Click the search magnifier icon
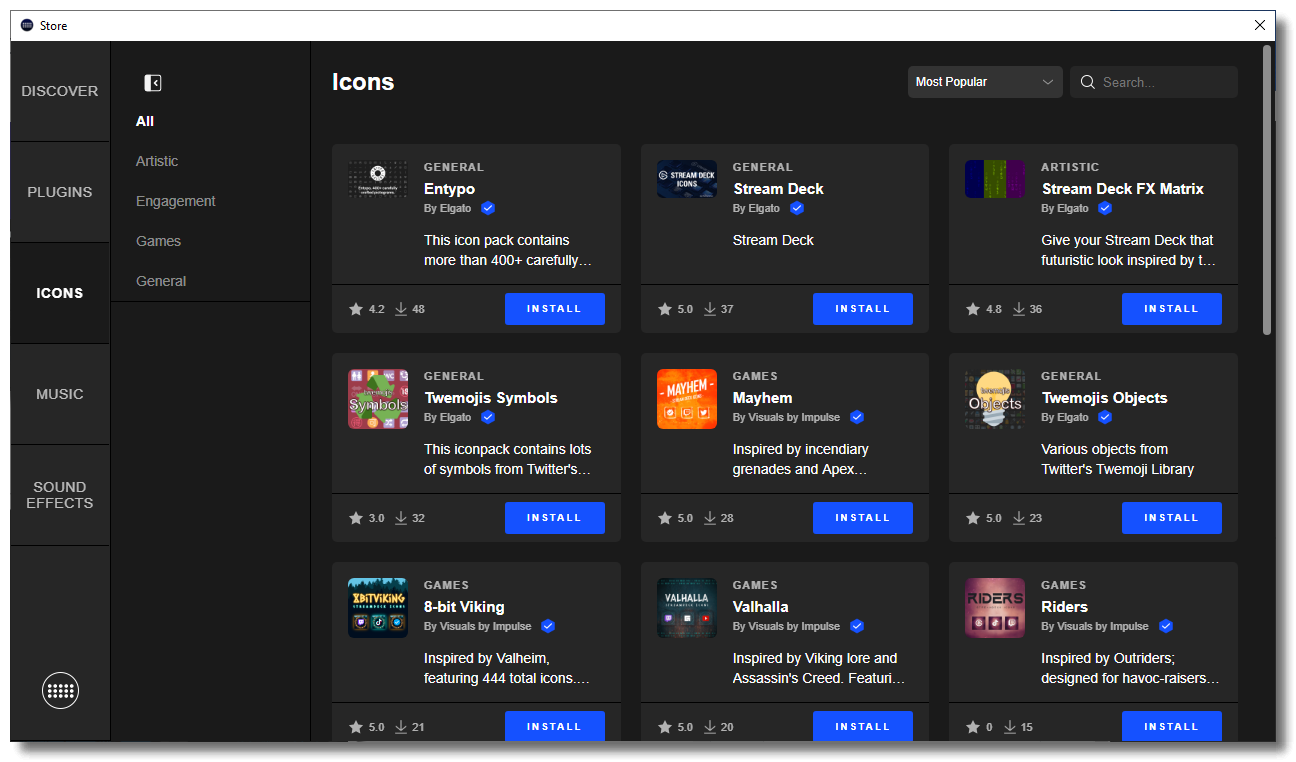This screenshot has width=1296, height=762. click(x=1087, y=82)
